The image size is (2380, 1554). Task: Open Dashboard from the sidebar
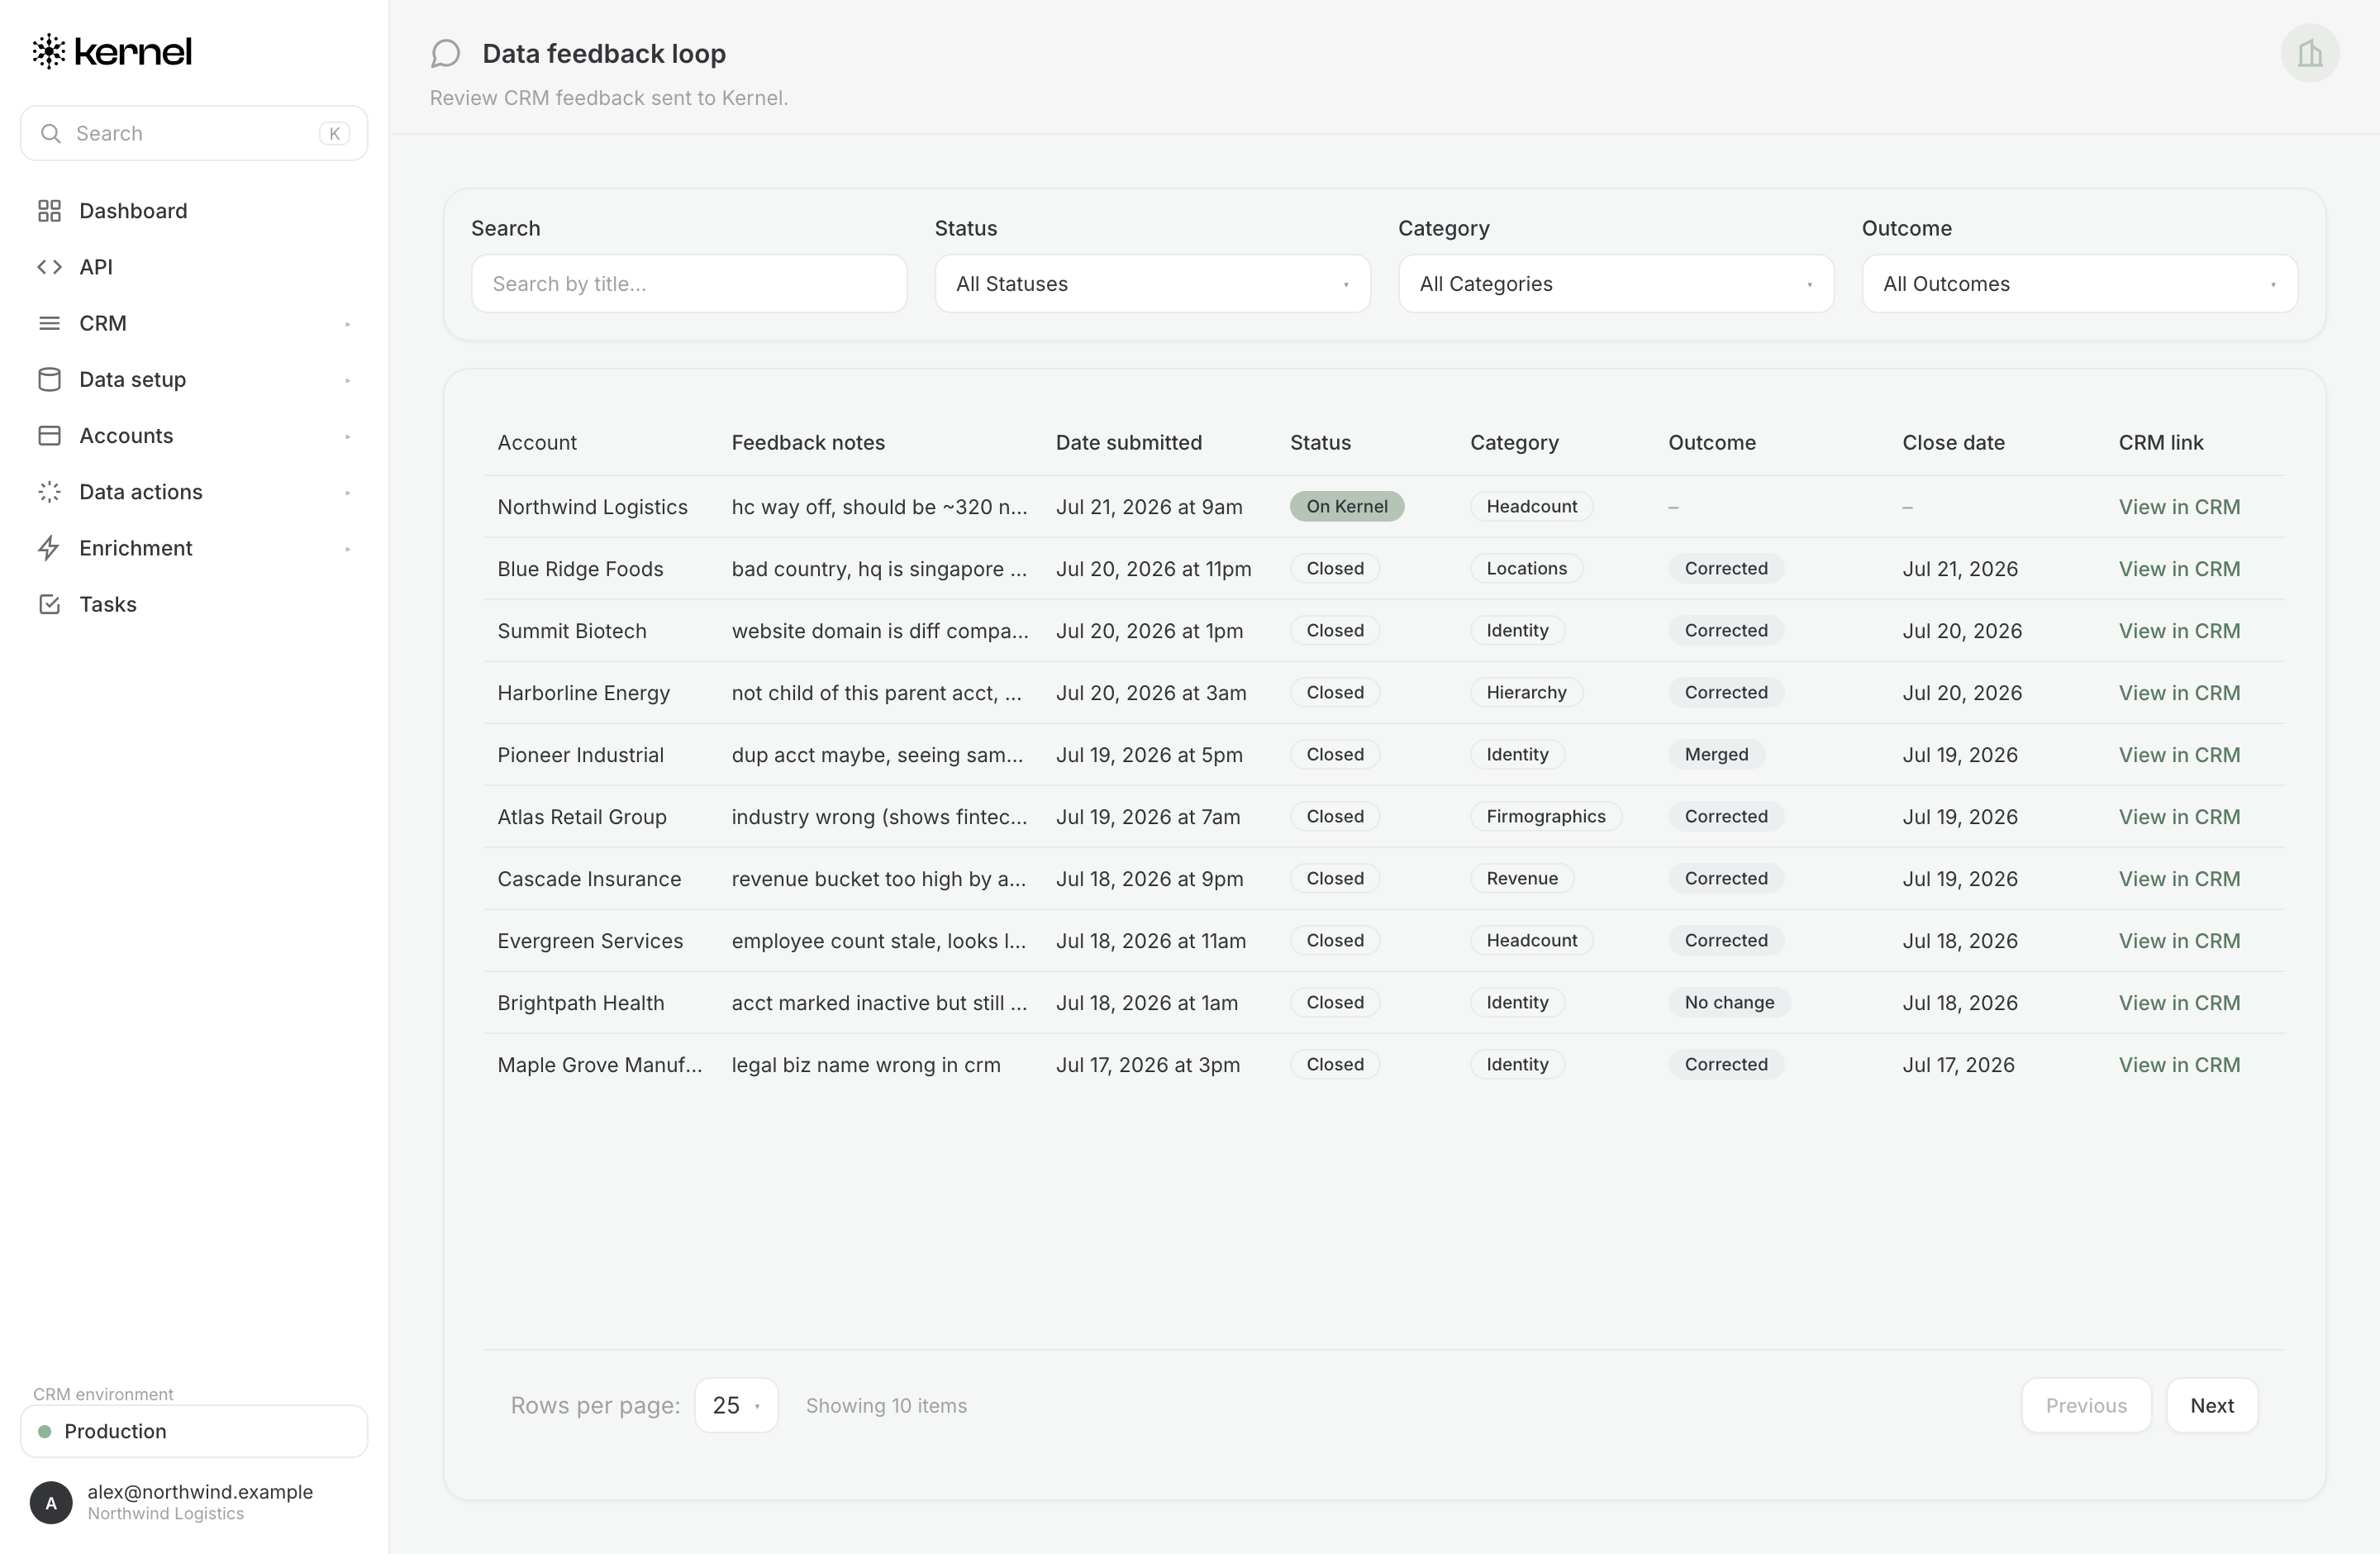tap(194, 211)
